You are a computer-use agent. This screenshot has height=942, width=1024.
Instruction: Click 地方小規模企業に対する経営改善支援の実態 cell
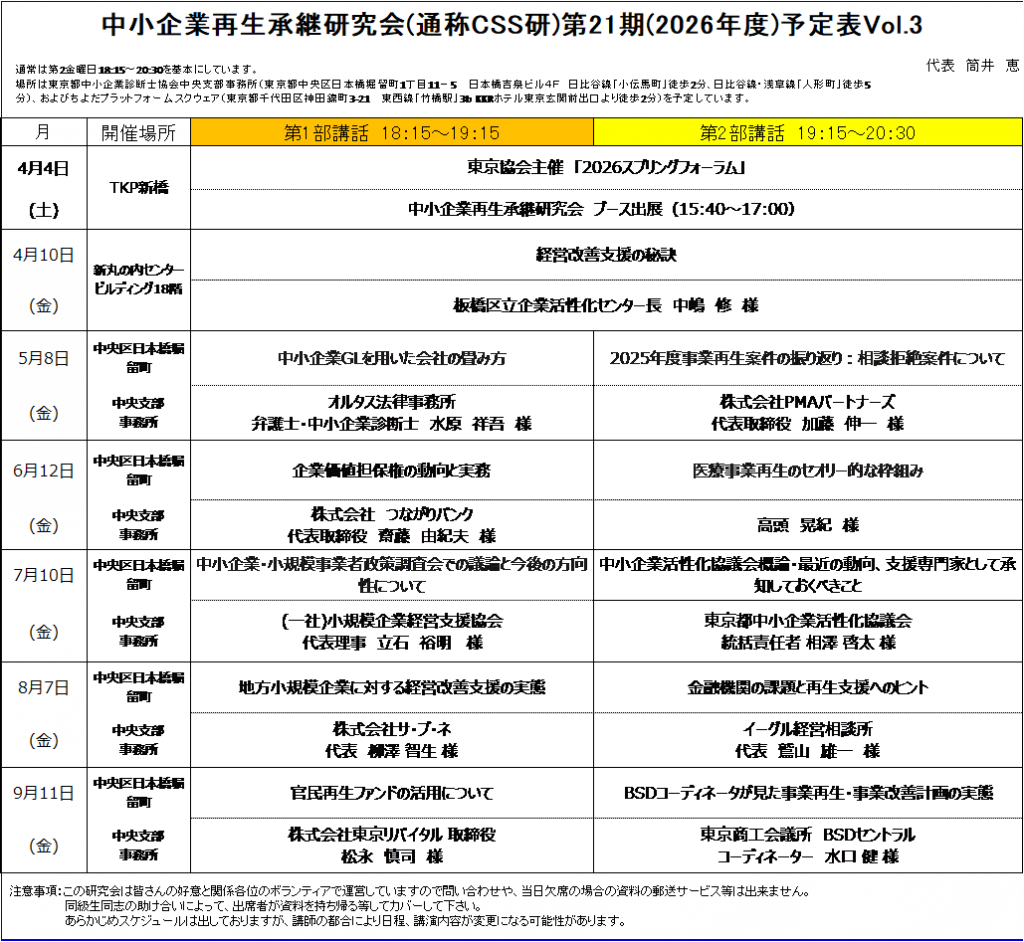point(392,687)
